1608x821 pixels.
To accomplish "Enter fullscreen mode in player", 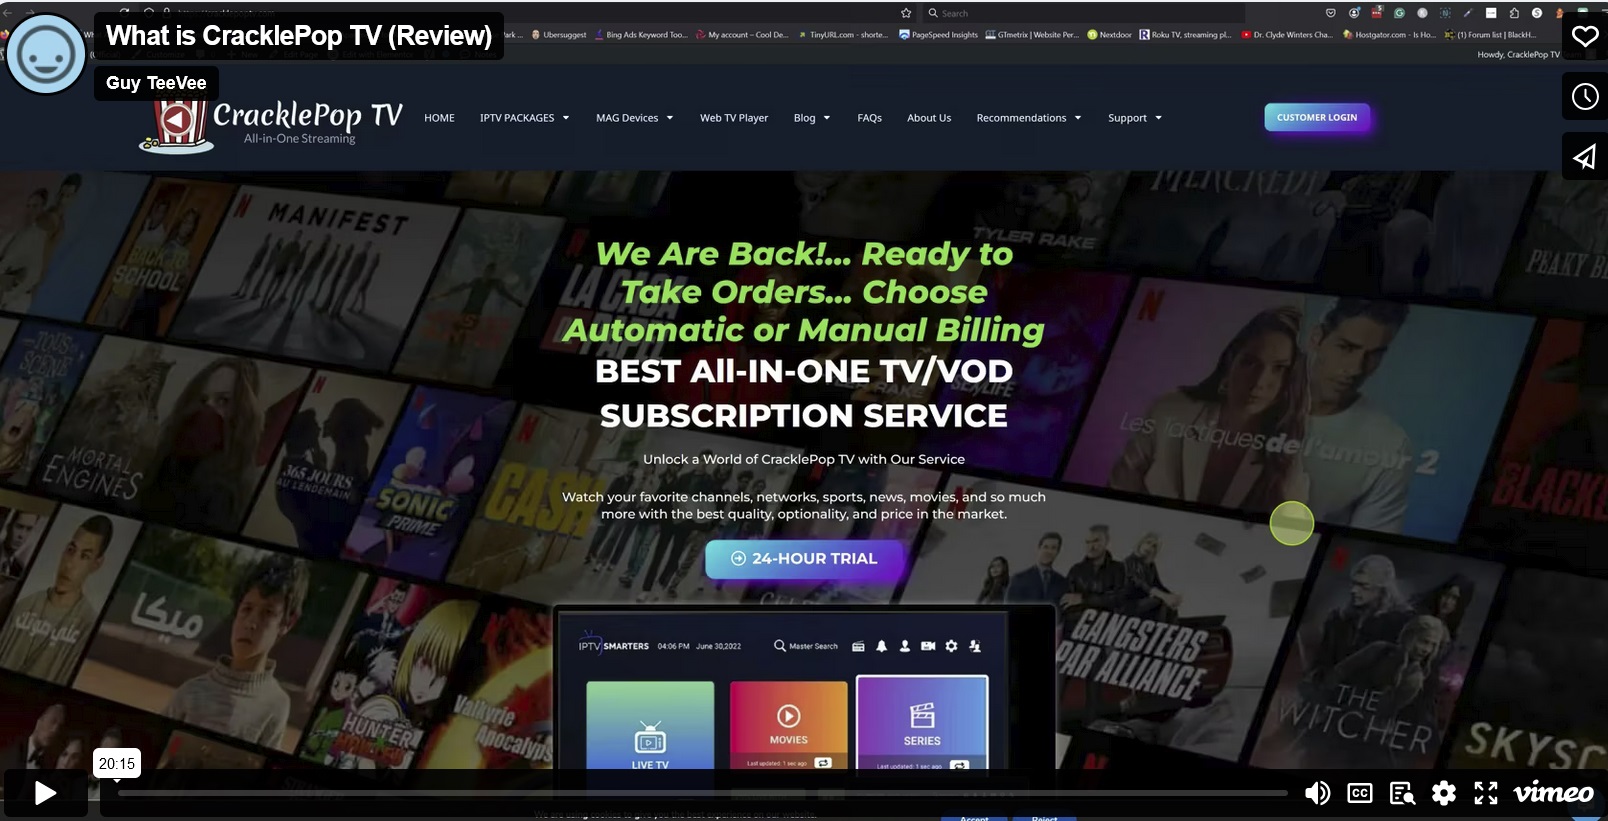I will click(1486, 793).
